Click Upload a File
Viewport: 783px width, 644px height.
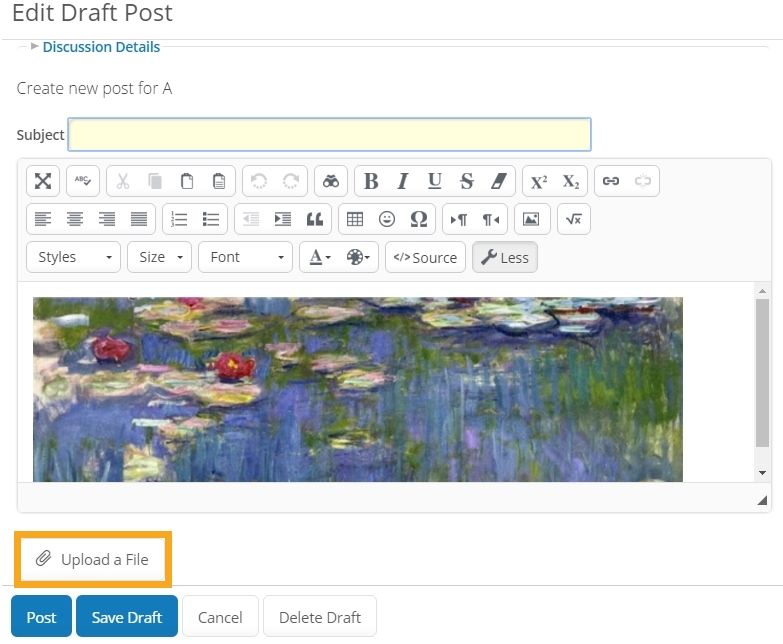point(93,559)
